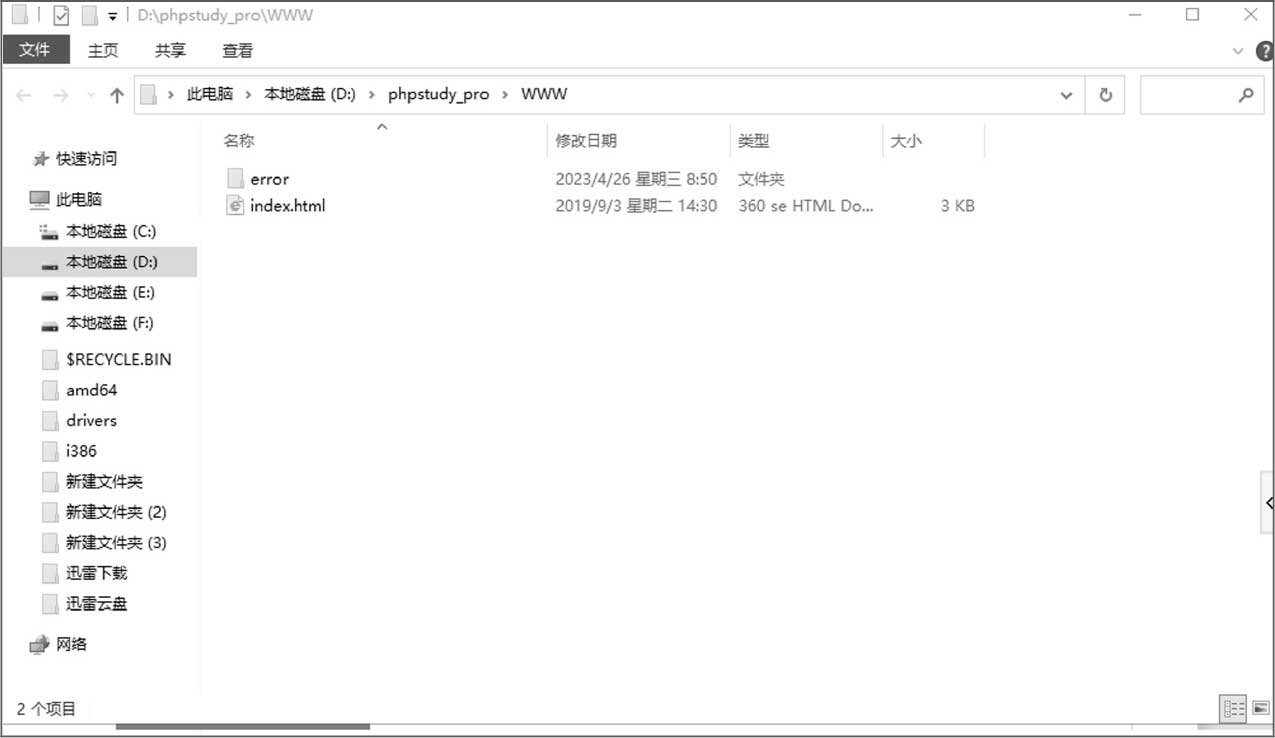This screenshot has height=738, width=1275.
Task: Click the 2023/4/26 modified date of error
Action: pyautogui.click(x=636, y=179)
